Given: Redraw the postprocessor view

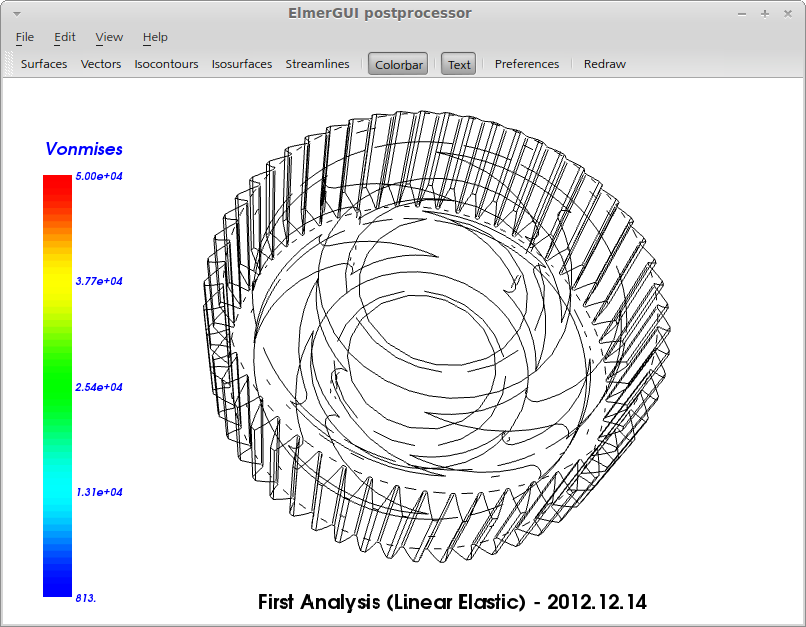Looking at the screenshot, I should pyautogui.click(x=604, y=64).
